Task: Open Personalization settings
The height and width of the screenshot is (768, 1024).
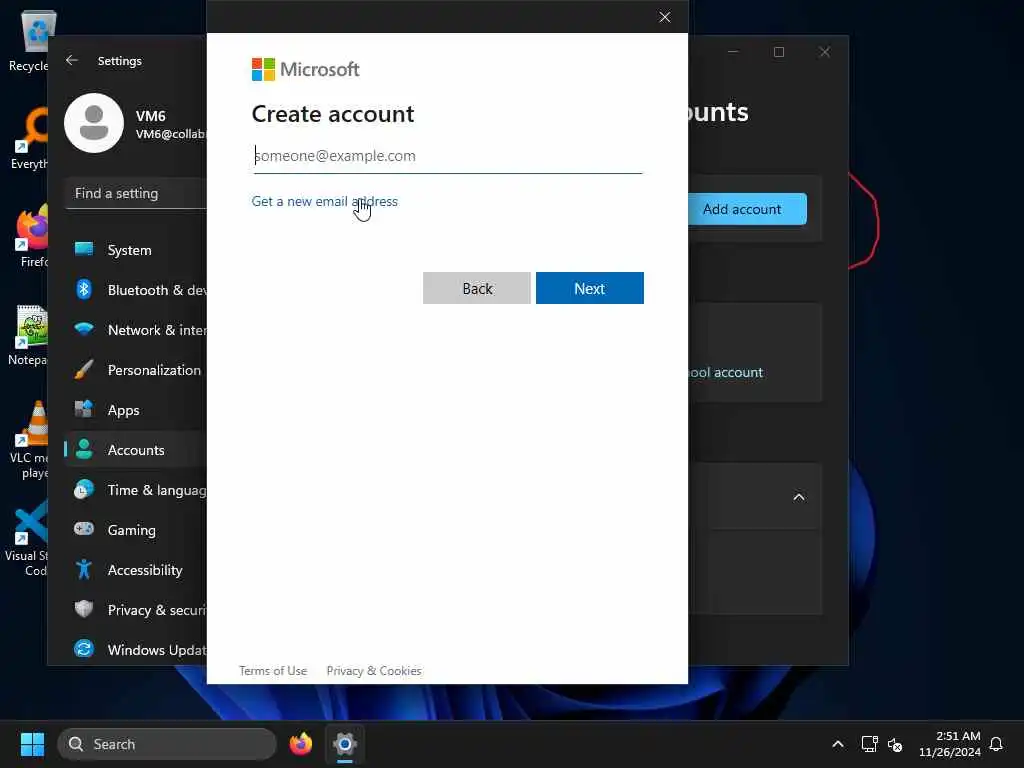Action: click(x=136, y=370)
